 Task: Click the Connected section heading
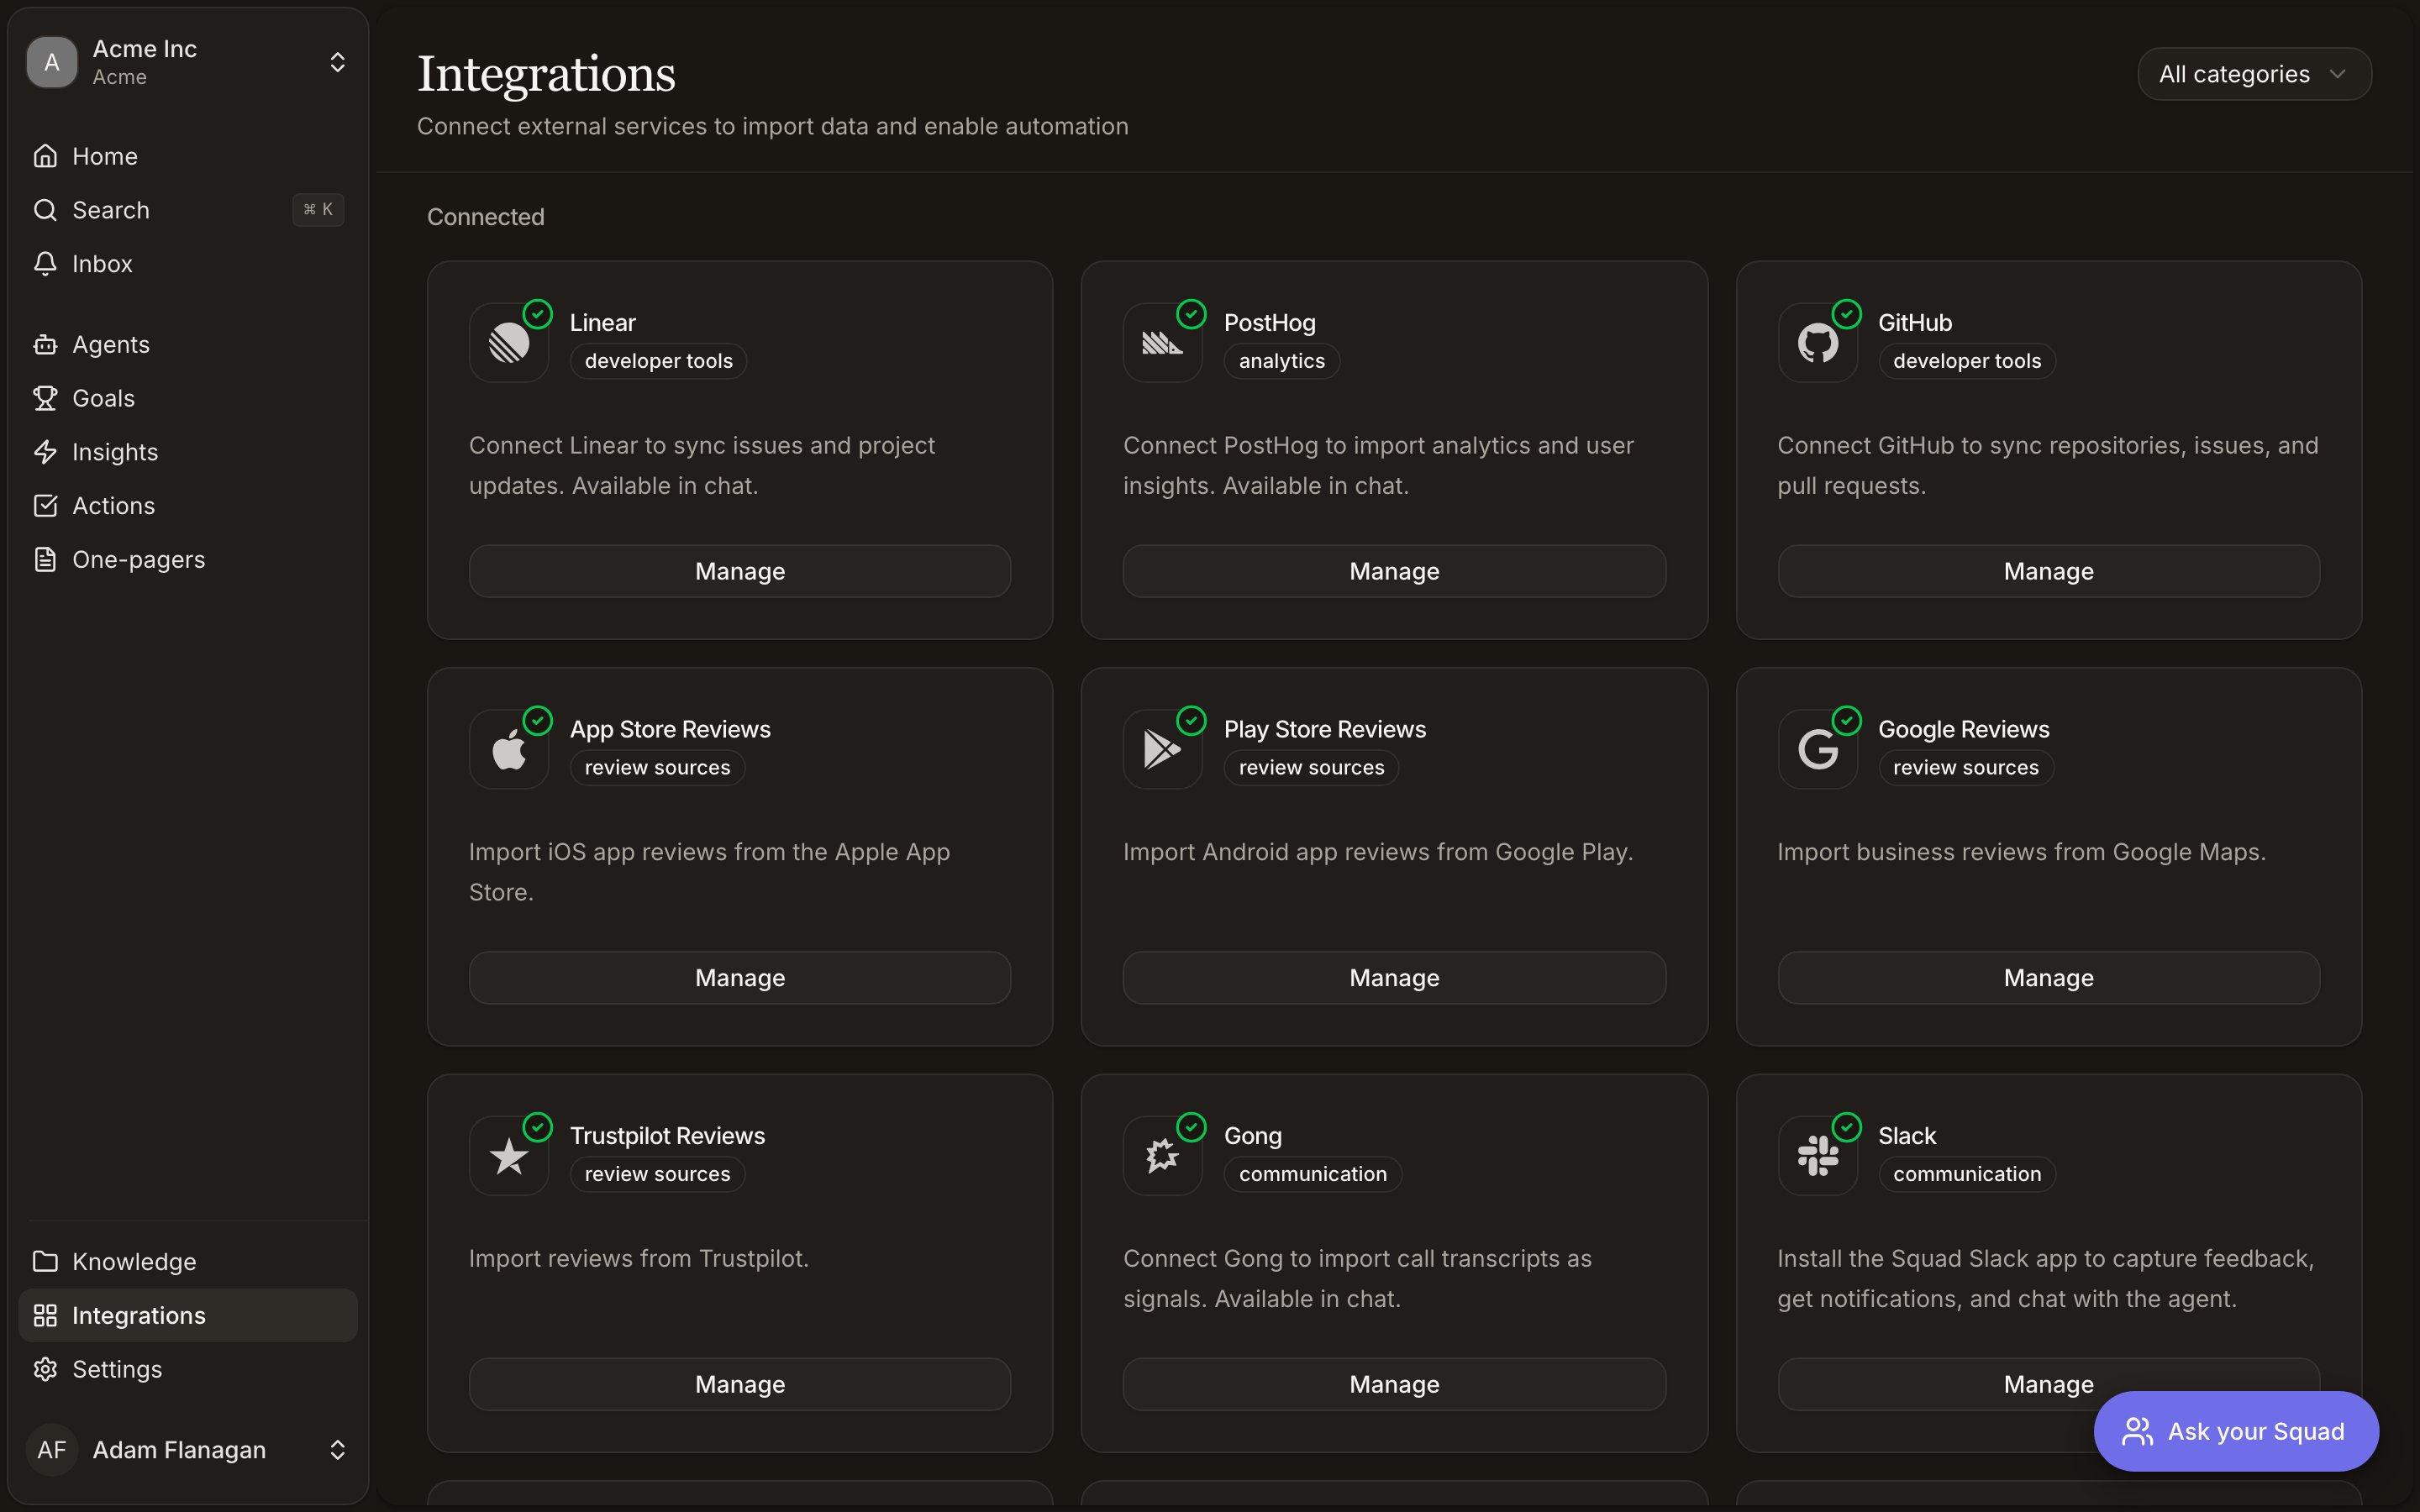tap(486, 217)
